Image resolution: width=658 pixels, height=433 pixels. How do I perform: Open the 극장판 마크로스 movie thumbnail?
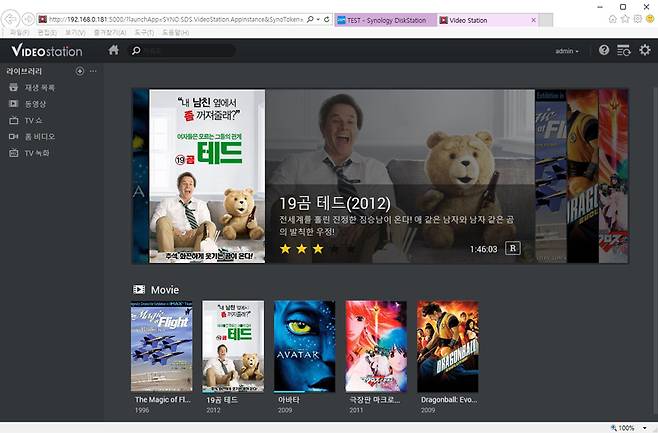(376, 346)
